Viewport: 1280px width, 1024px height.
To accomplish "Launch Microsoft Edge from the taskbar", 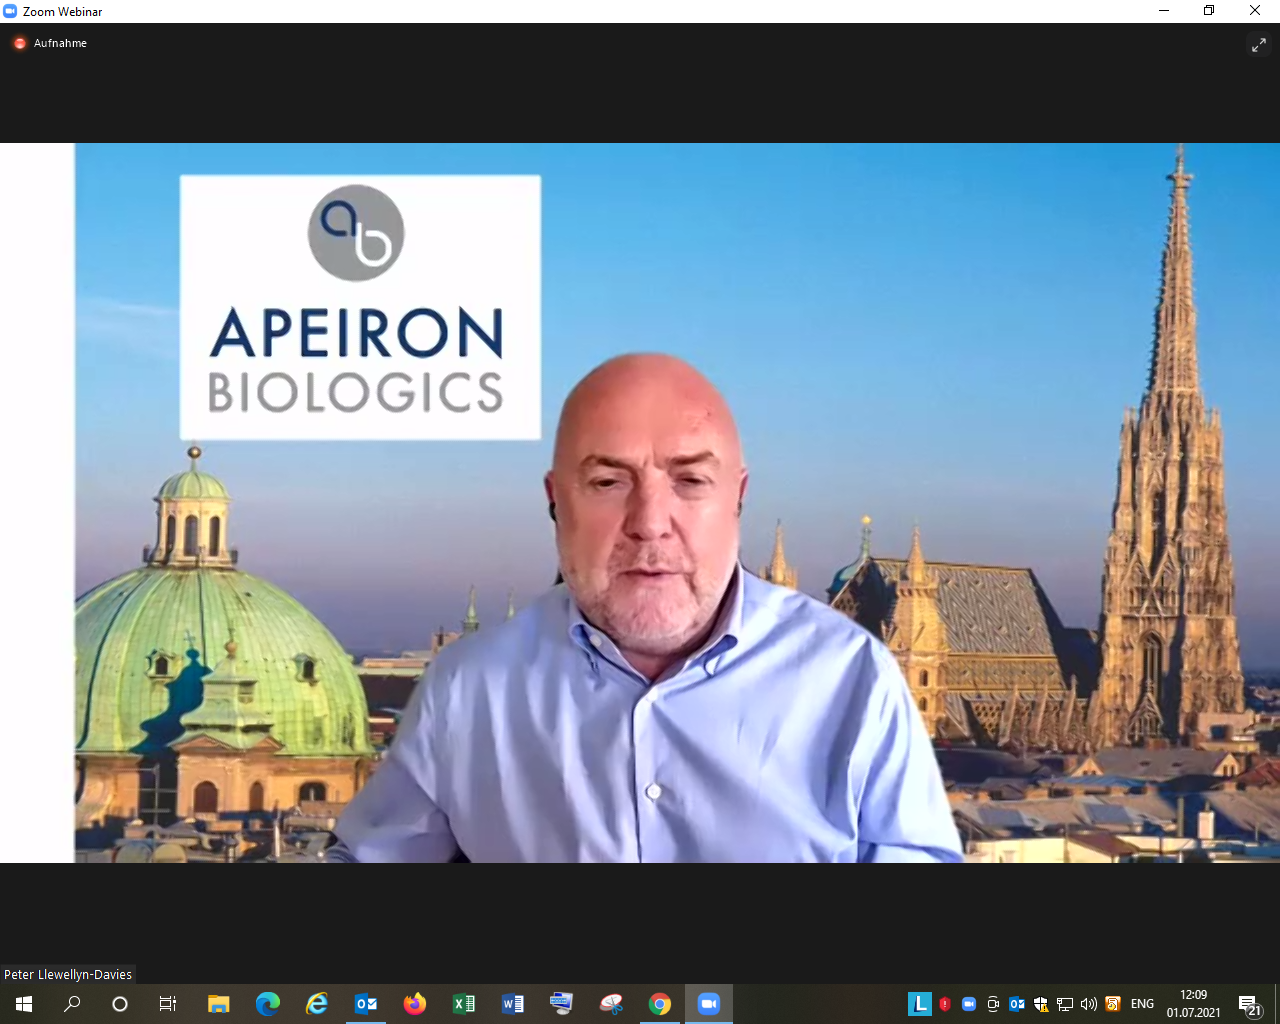I will pyautogui.click(x=267, y=1004).
